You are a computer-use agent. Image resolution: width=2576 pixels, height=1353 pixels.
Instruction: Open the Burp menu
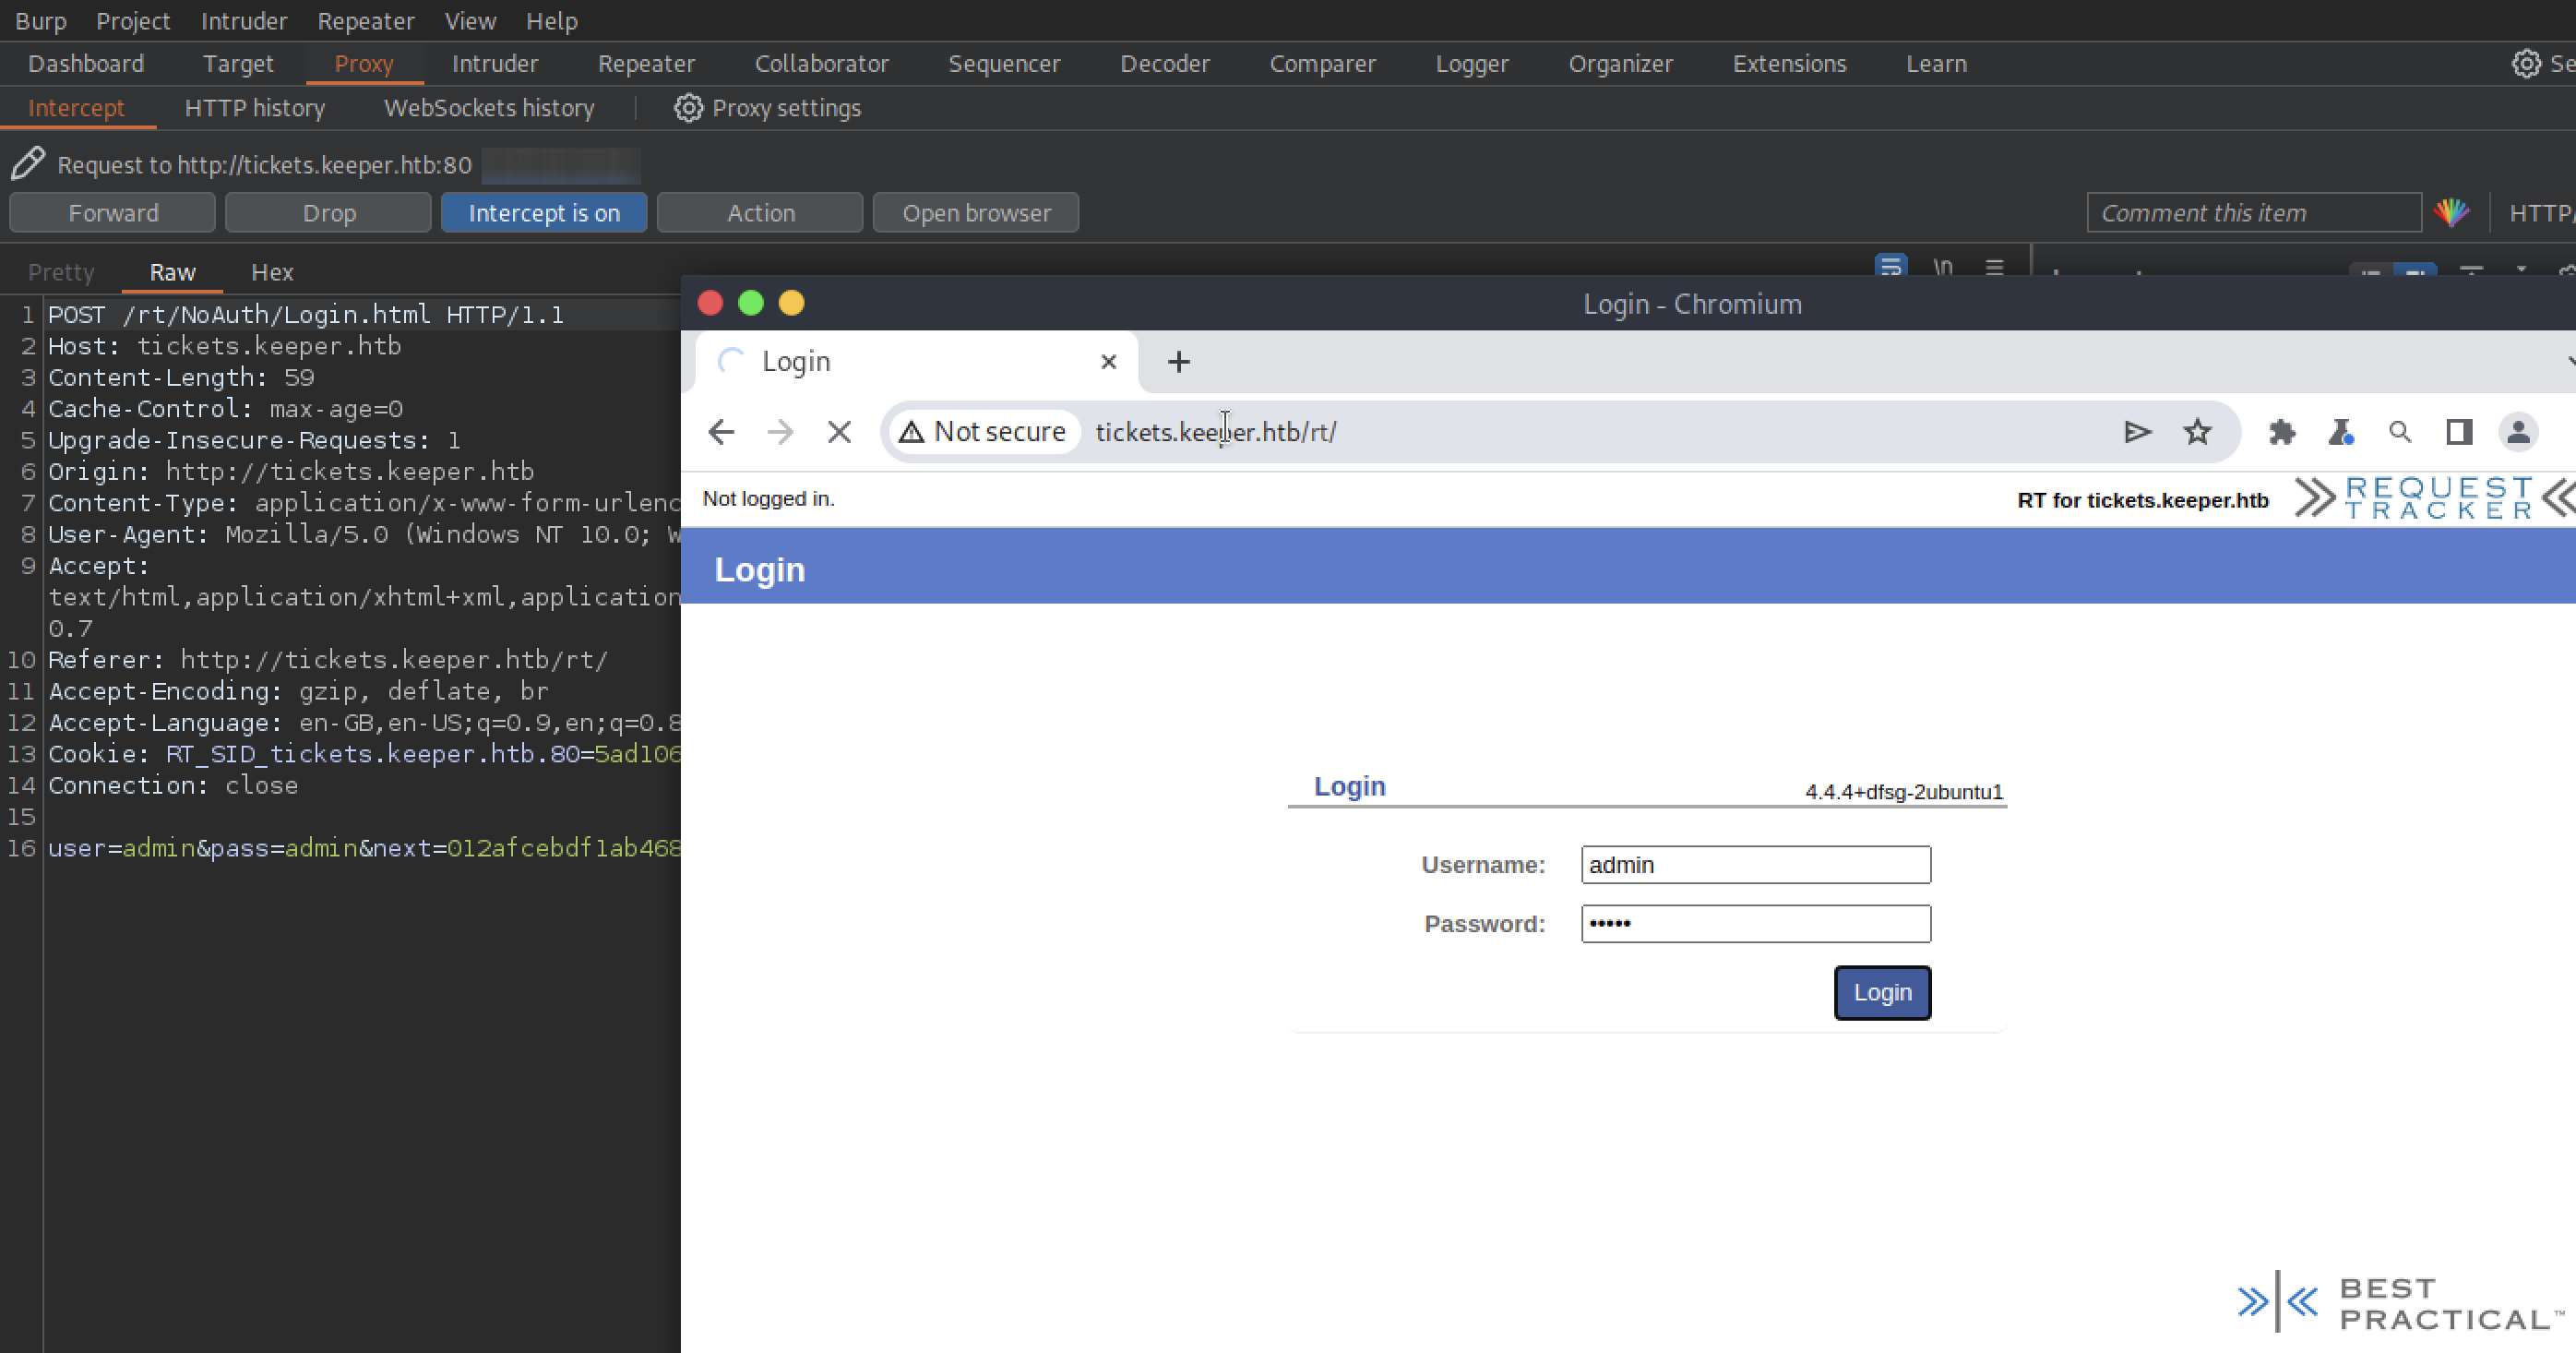[x=40, y=21]
